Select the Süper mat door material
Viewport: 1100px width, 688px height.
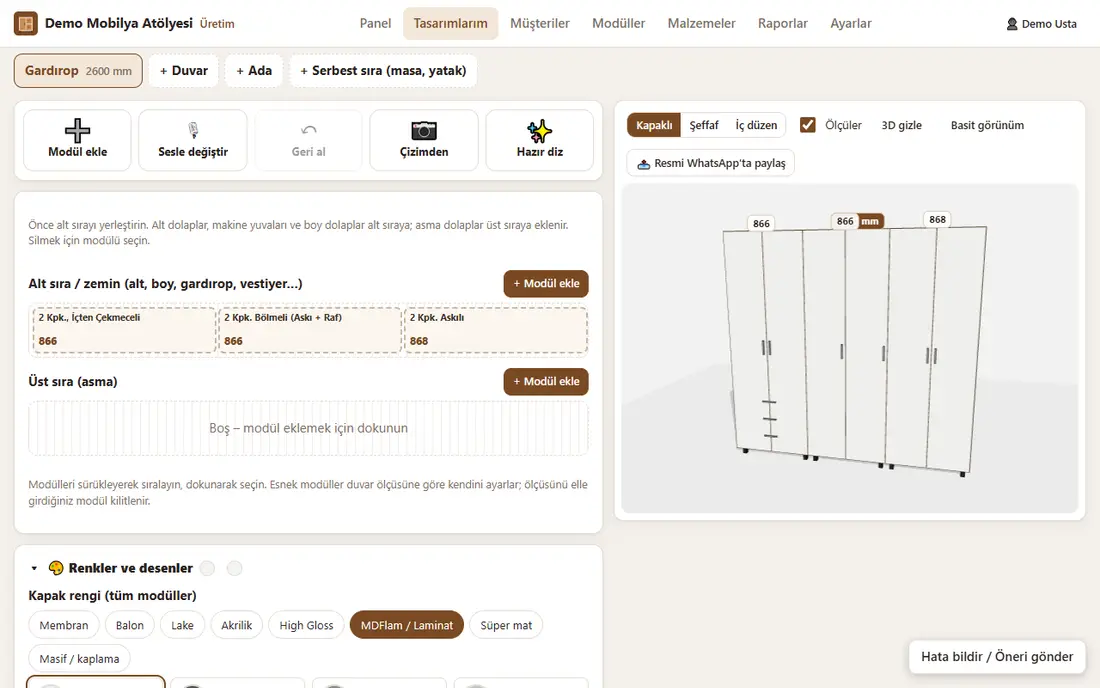click(506, 625)
